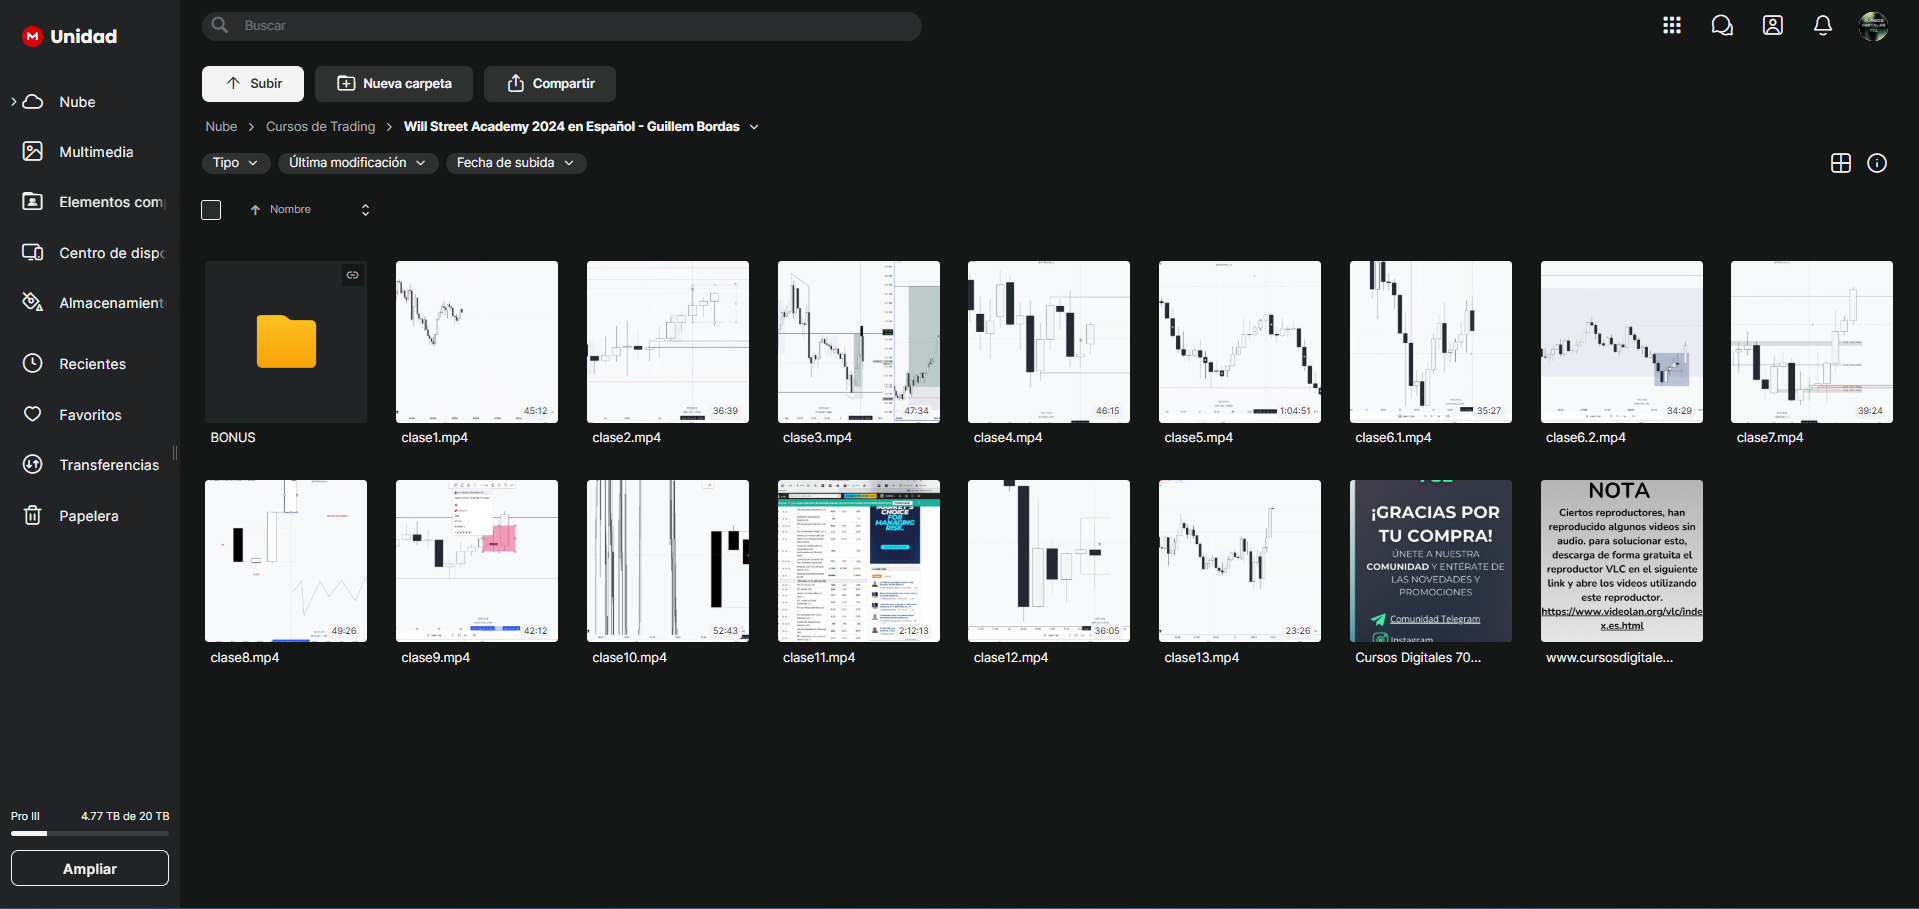Click the user avatar profile picture

(x=1872, y=26)
